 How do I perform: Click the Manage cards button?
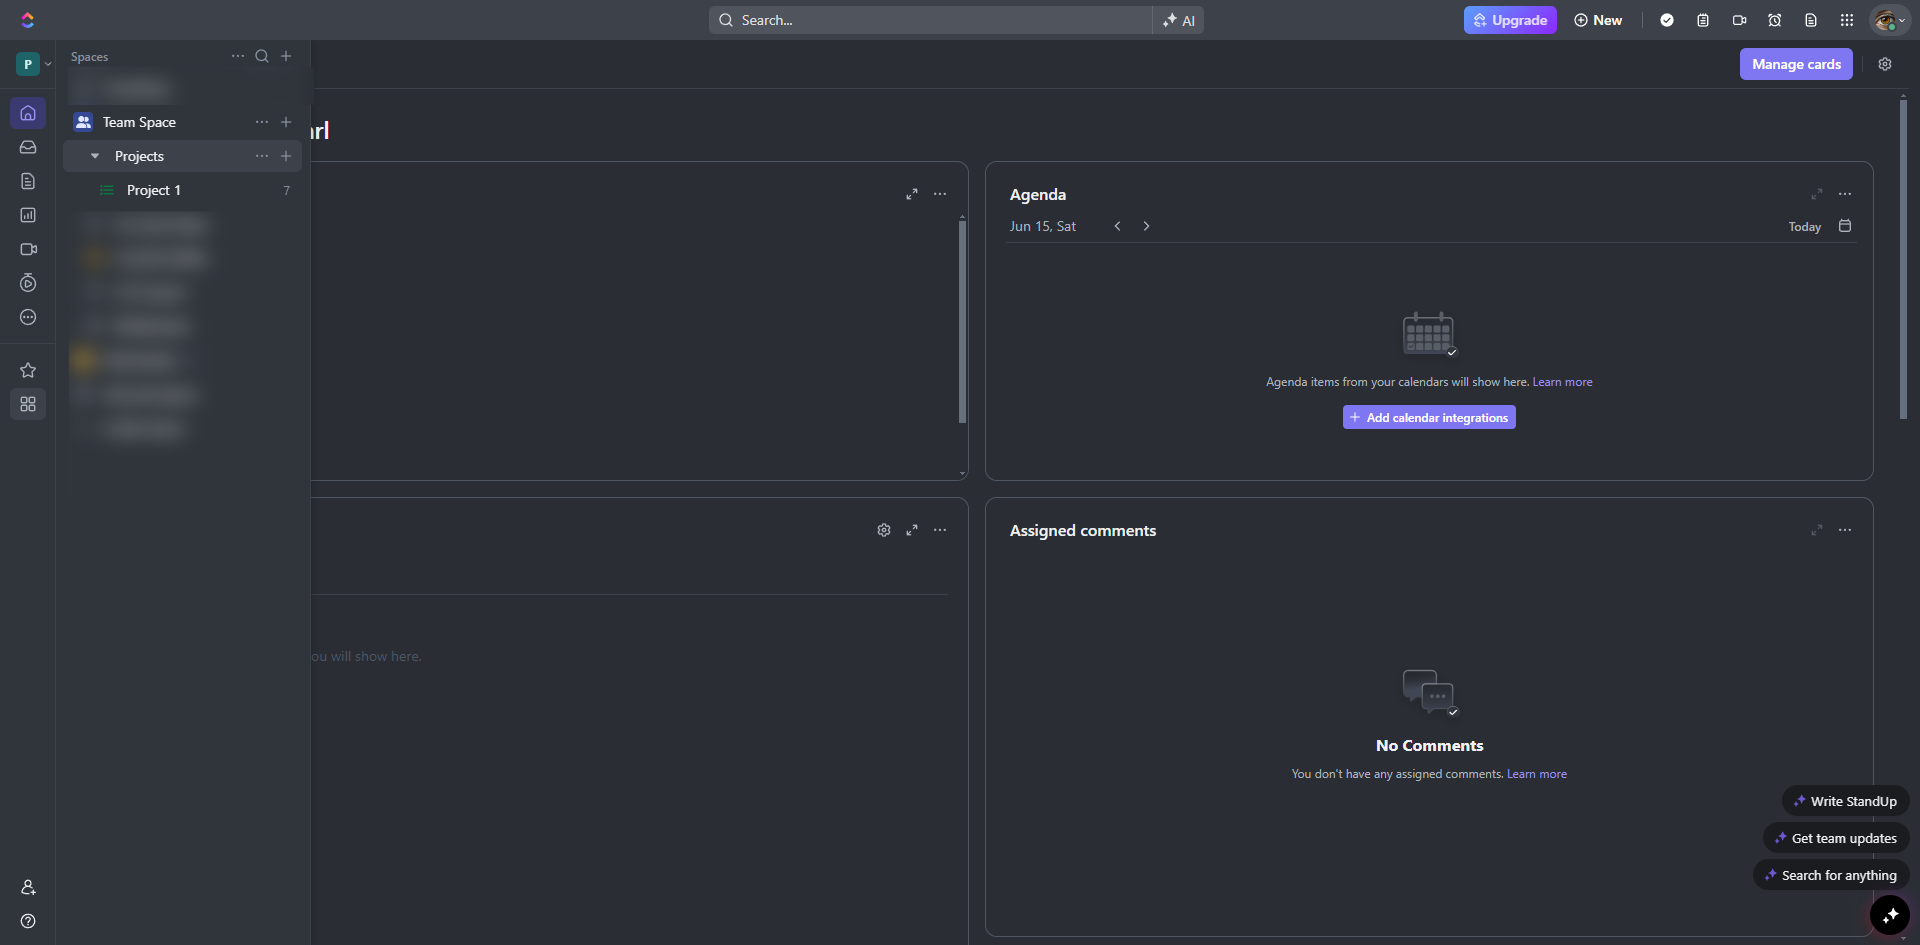point(1796,64)
